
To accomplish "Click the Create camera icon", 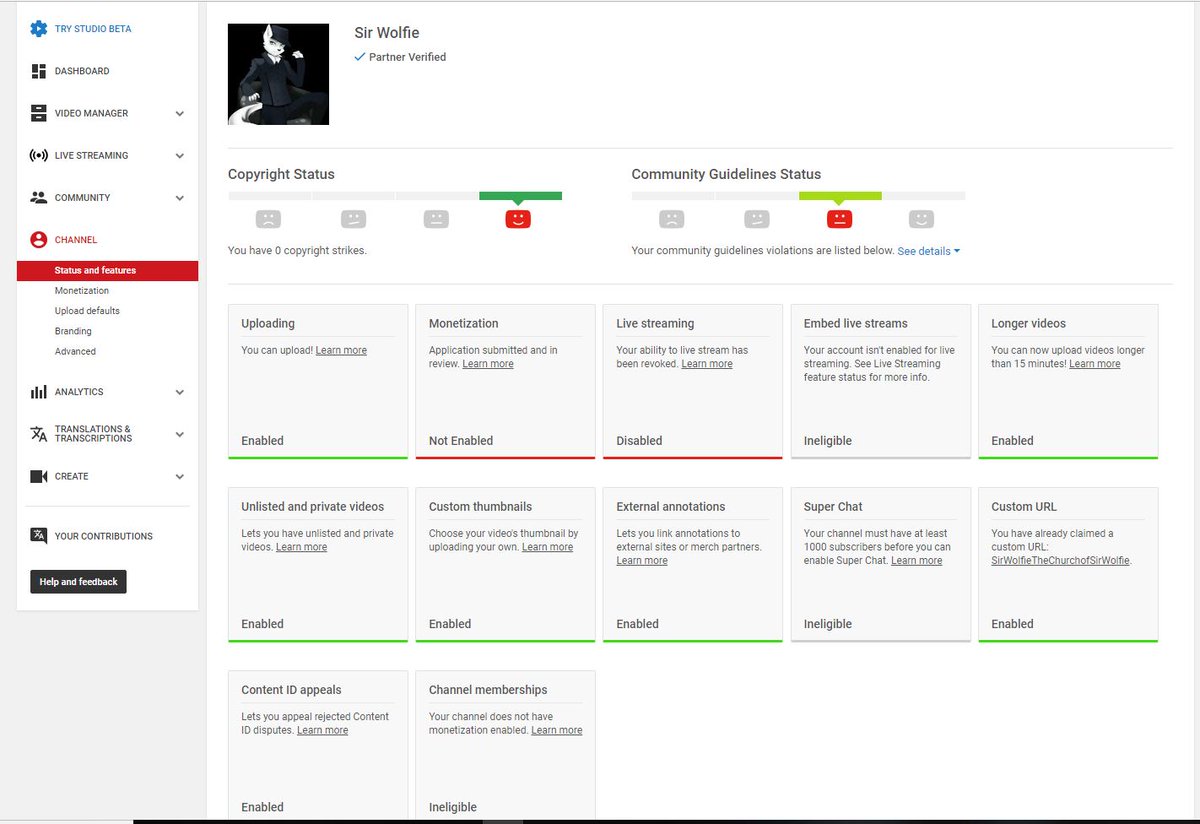I will point(39,476).
